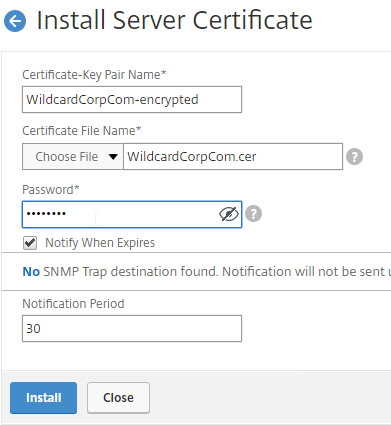
Task: Click the Certificate-Key Pair Name label
Action: pyautogui.click(x=94, y=75)
